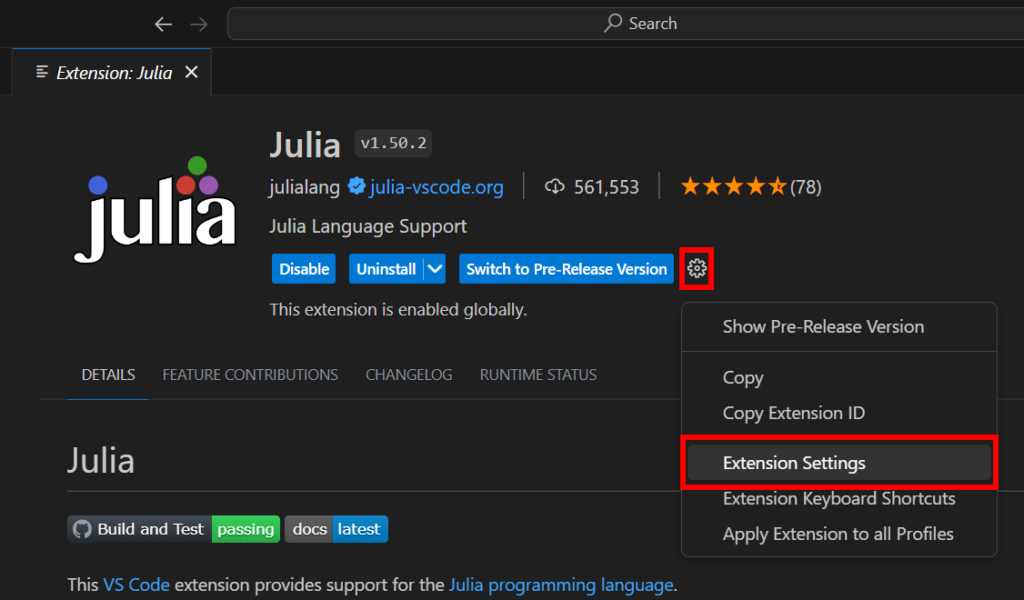Image resolution: width=1024 pixels, height=600 pixels.
Task: Click the Julia readme heading
Action: coord(101,460)
